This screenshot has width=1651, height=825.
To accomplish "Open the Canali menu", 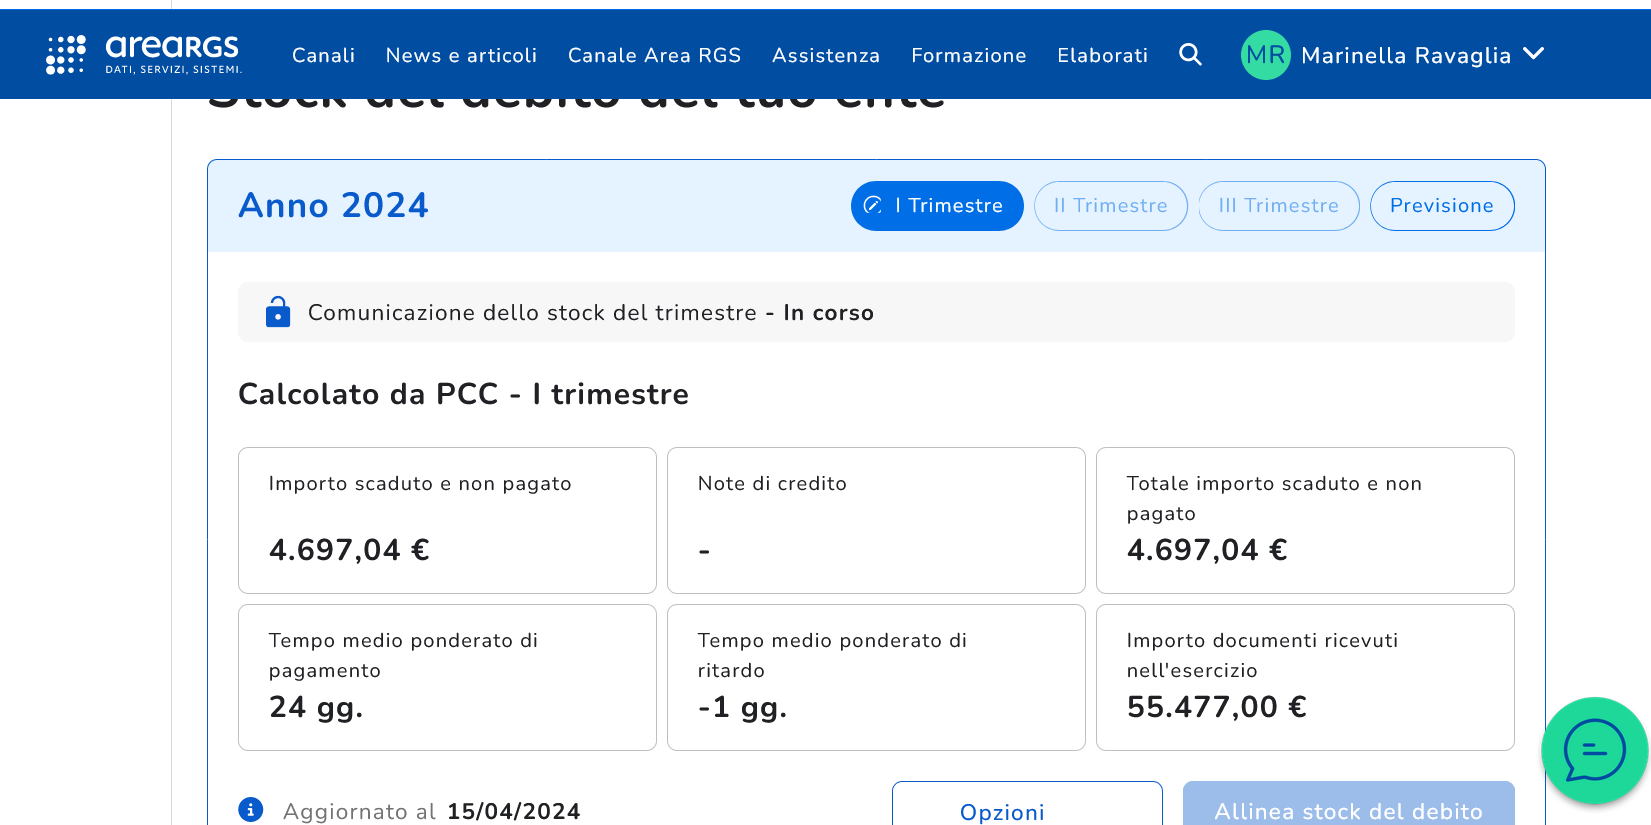I will coord(323,56).
